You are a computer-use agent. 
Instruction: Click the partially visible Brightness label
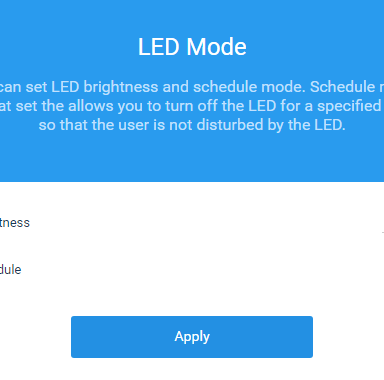pyautogui.click(x=15, y=223)
